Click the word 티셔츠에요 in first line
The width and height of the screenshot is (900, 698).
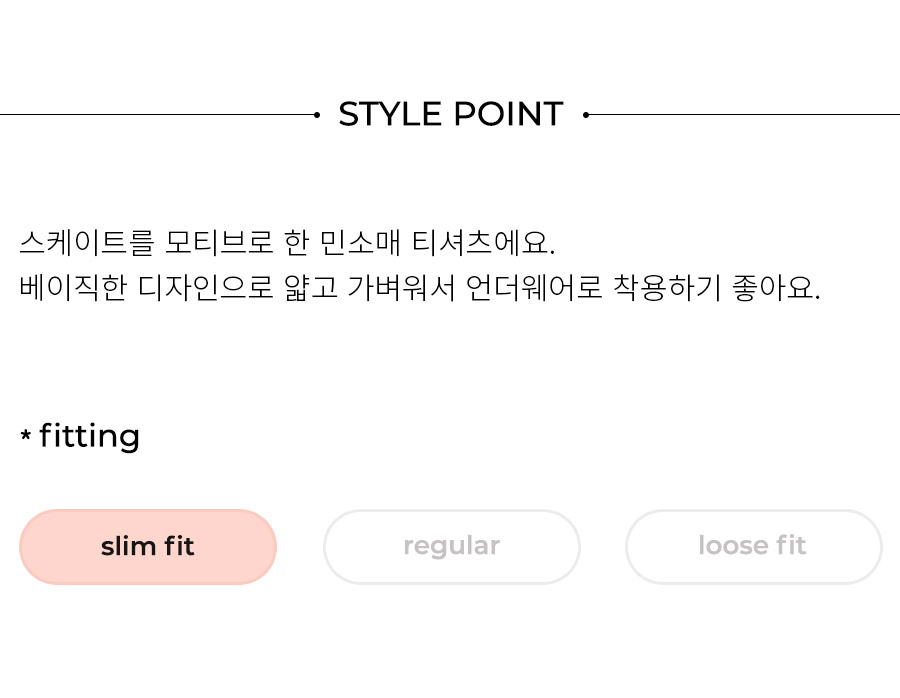point(483,242)
